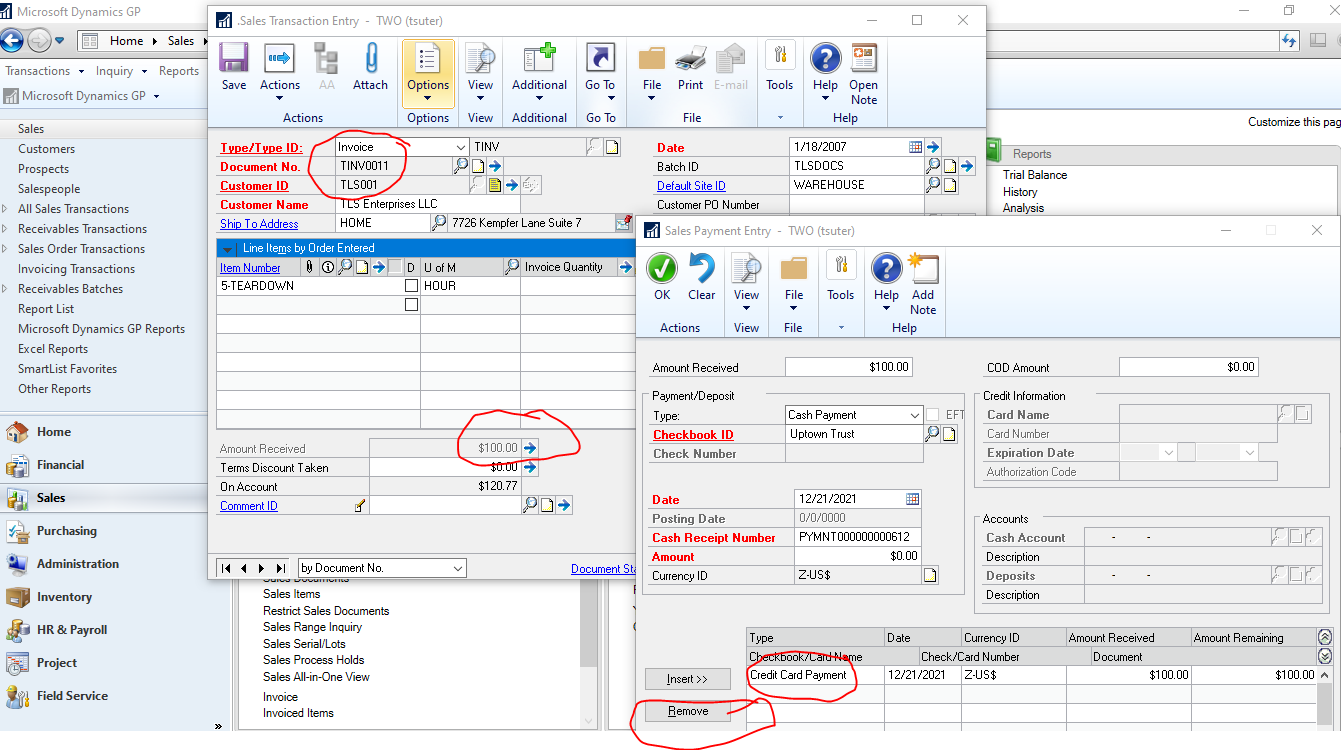Click Add Note in Sales Payment Entry
The height and width of the screenshot is (750, 1341).
pos(923,285)
